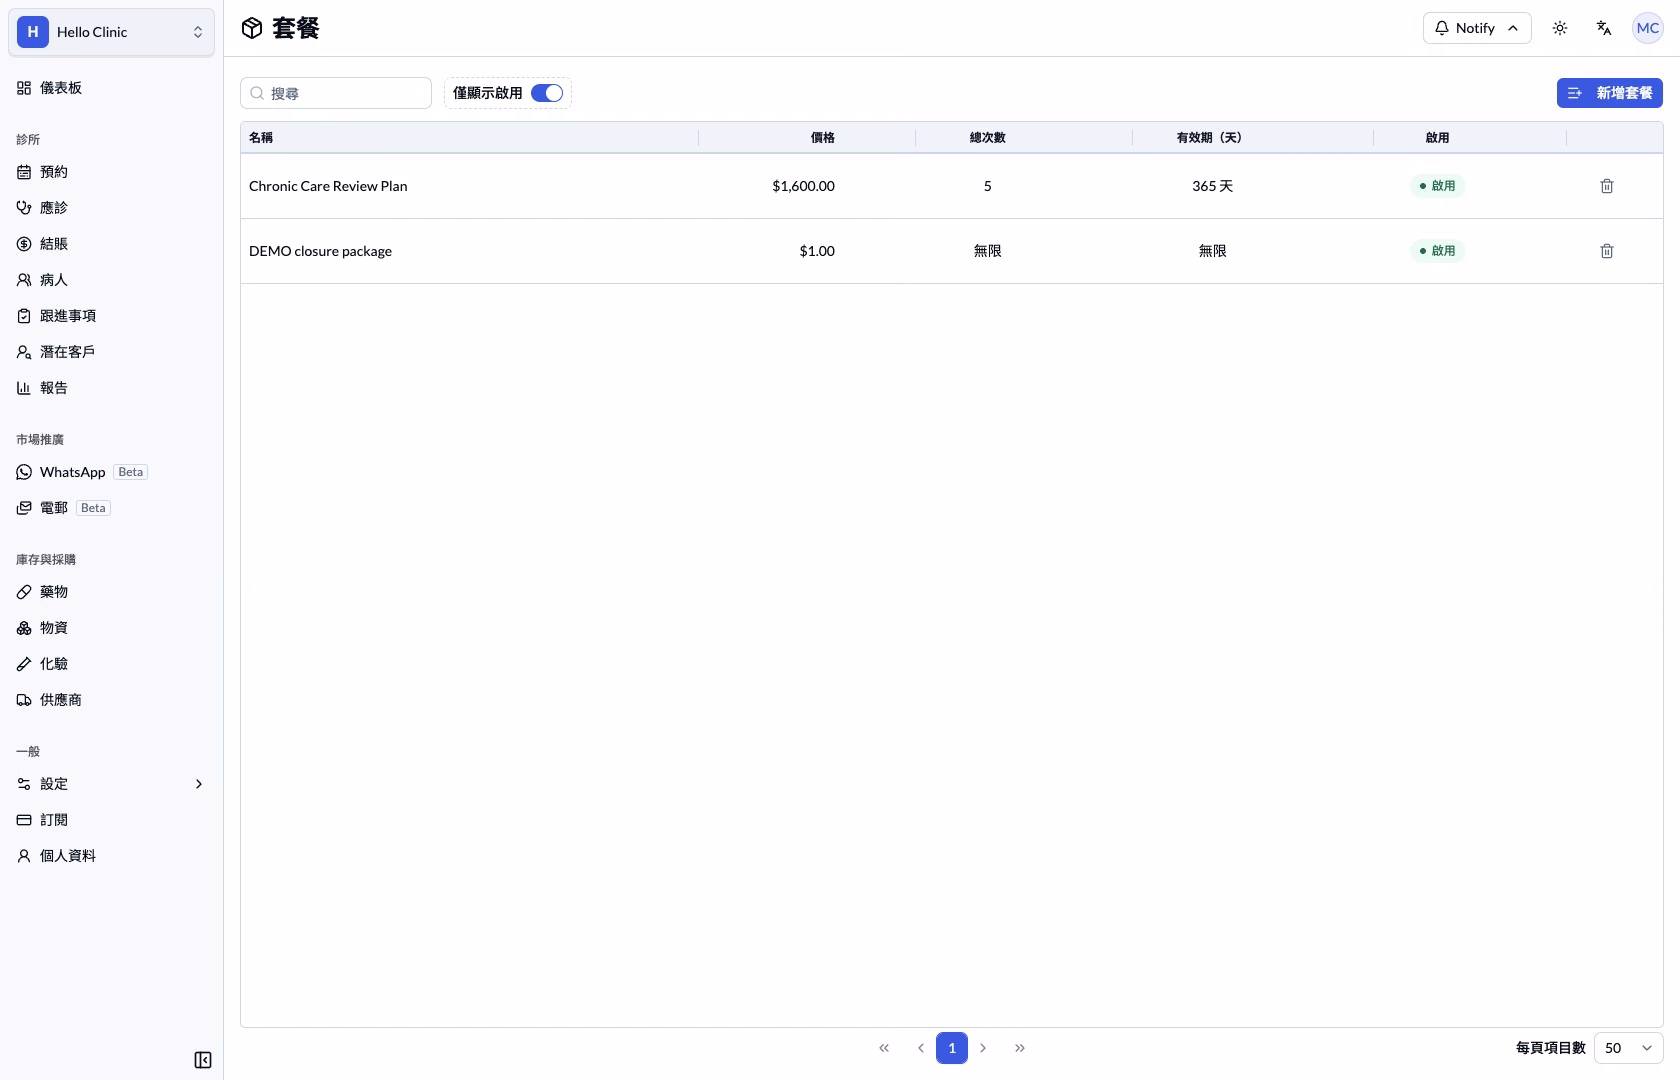1680x1080 pixels.
Task: Open the language translation icon
Action: (x=1604, y=28)
